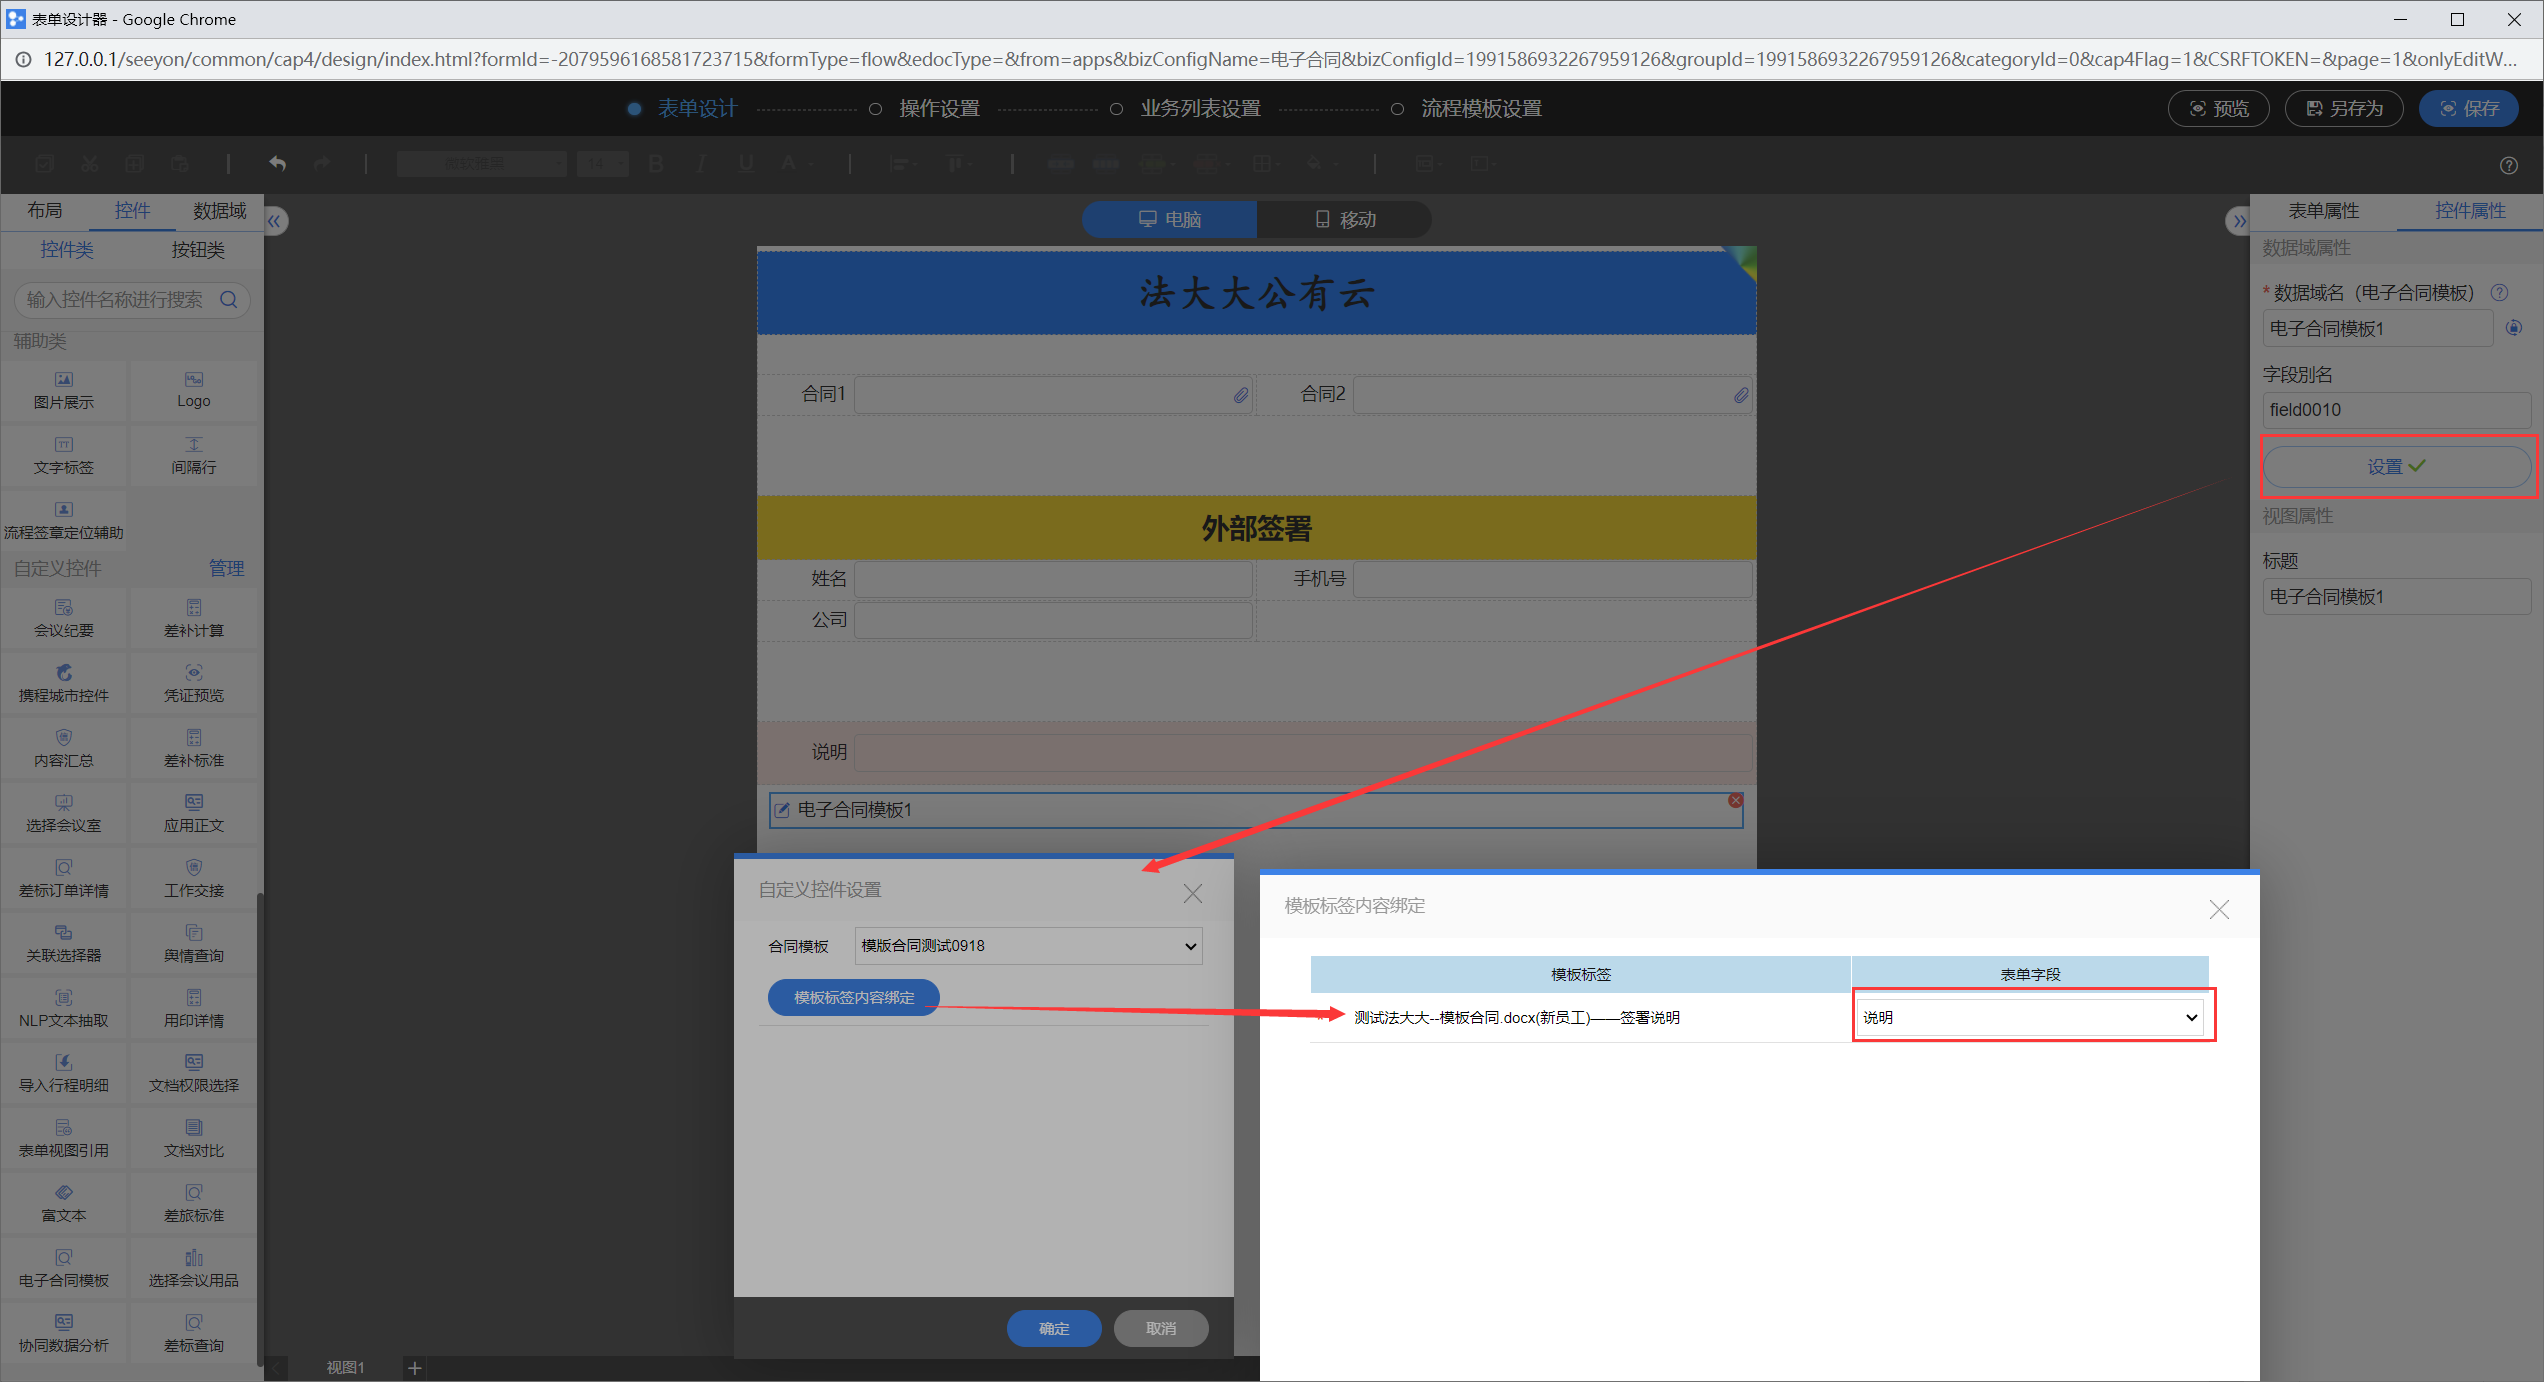Close the 自定义控件设置 dialog

(x=1192, y=893)
